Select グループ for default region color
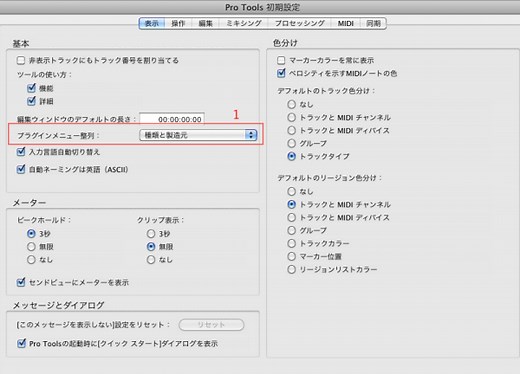The width and height of the screenshot is (520, 374). point(292,230)
